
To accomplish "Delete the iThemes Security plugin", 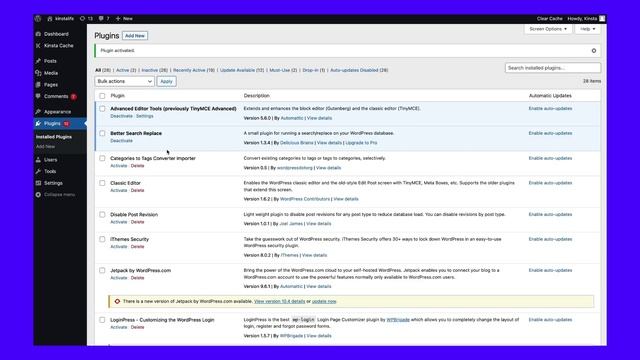I will pyautogui.click(x=137, y=247).
